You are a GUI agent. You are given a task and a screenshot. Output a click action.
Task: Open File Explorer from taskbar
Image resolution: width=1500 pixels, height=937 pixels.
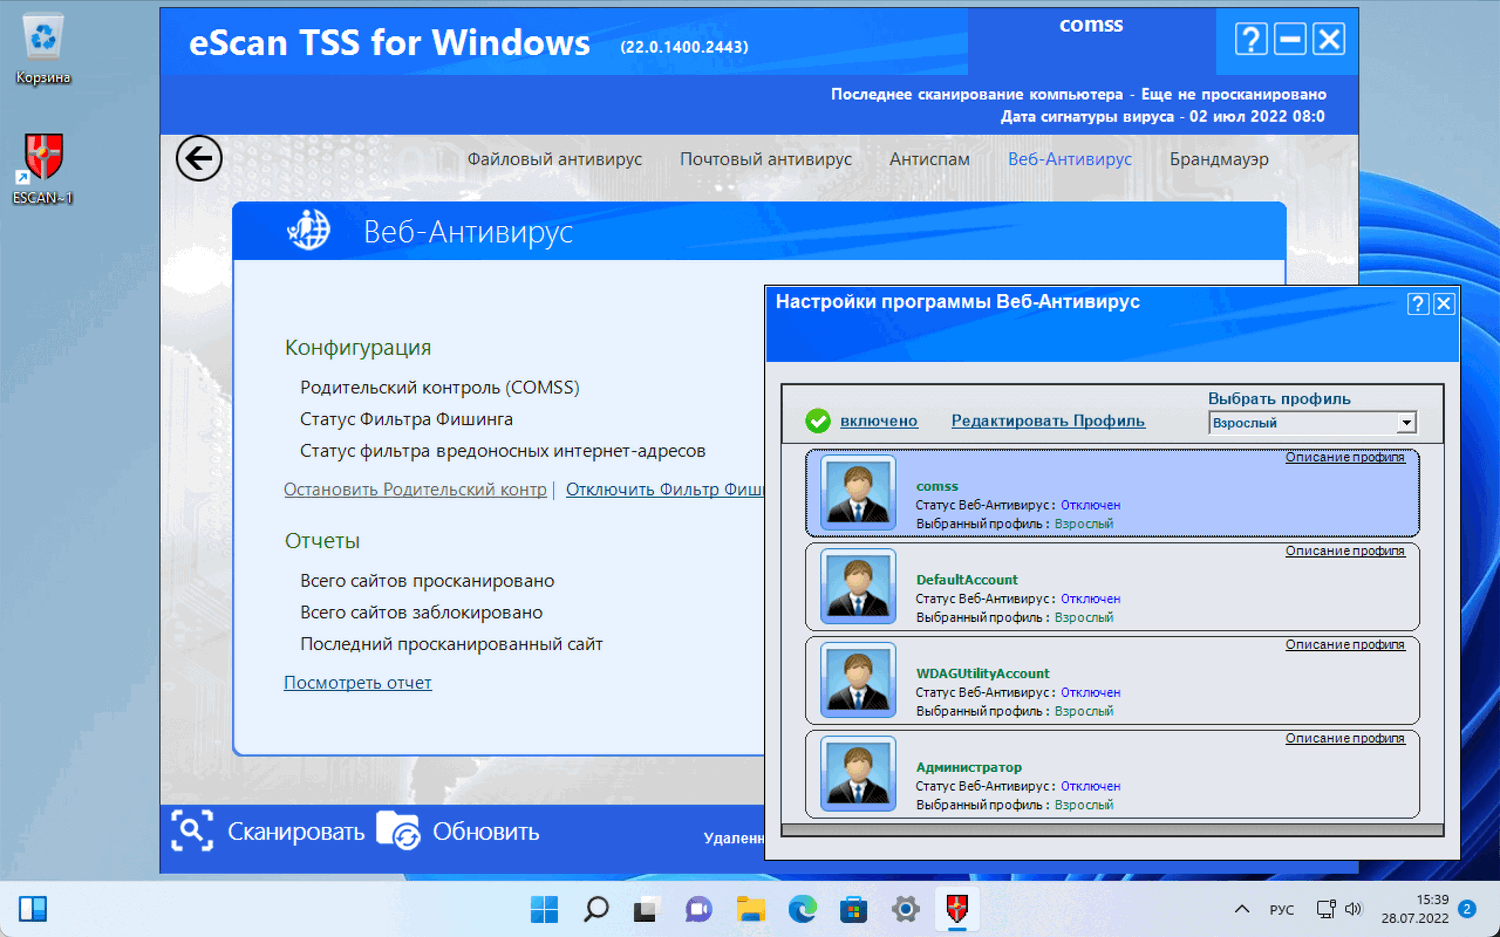point(750,909)
